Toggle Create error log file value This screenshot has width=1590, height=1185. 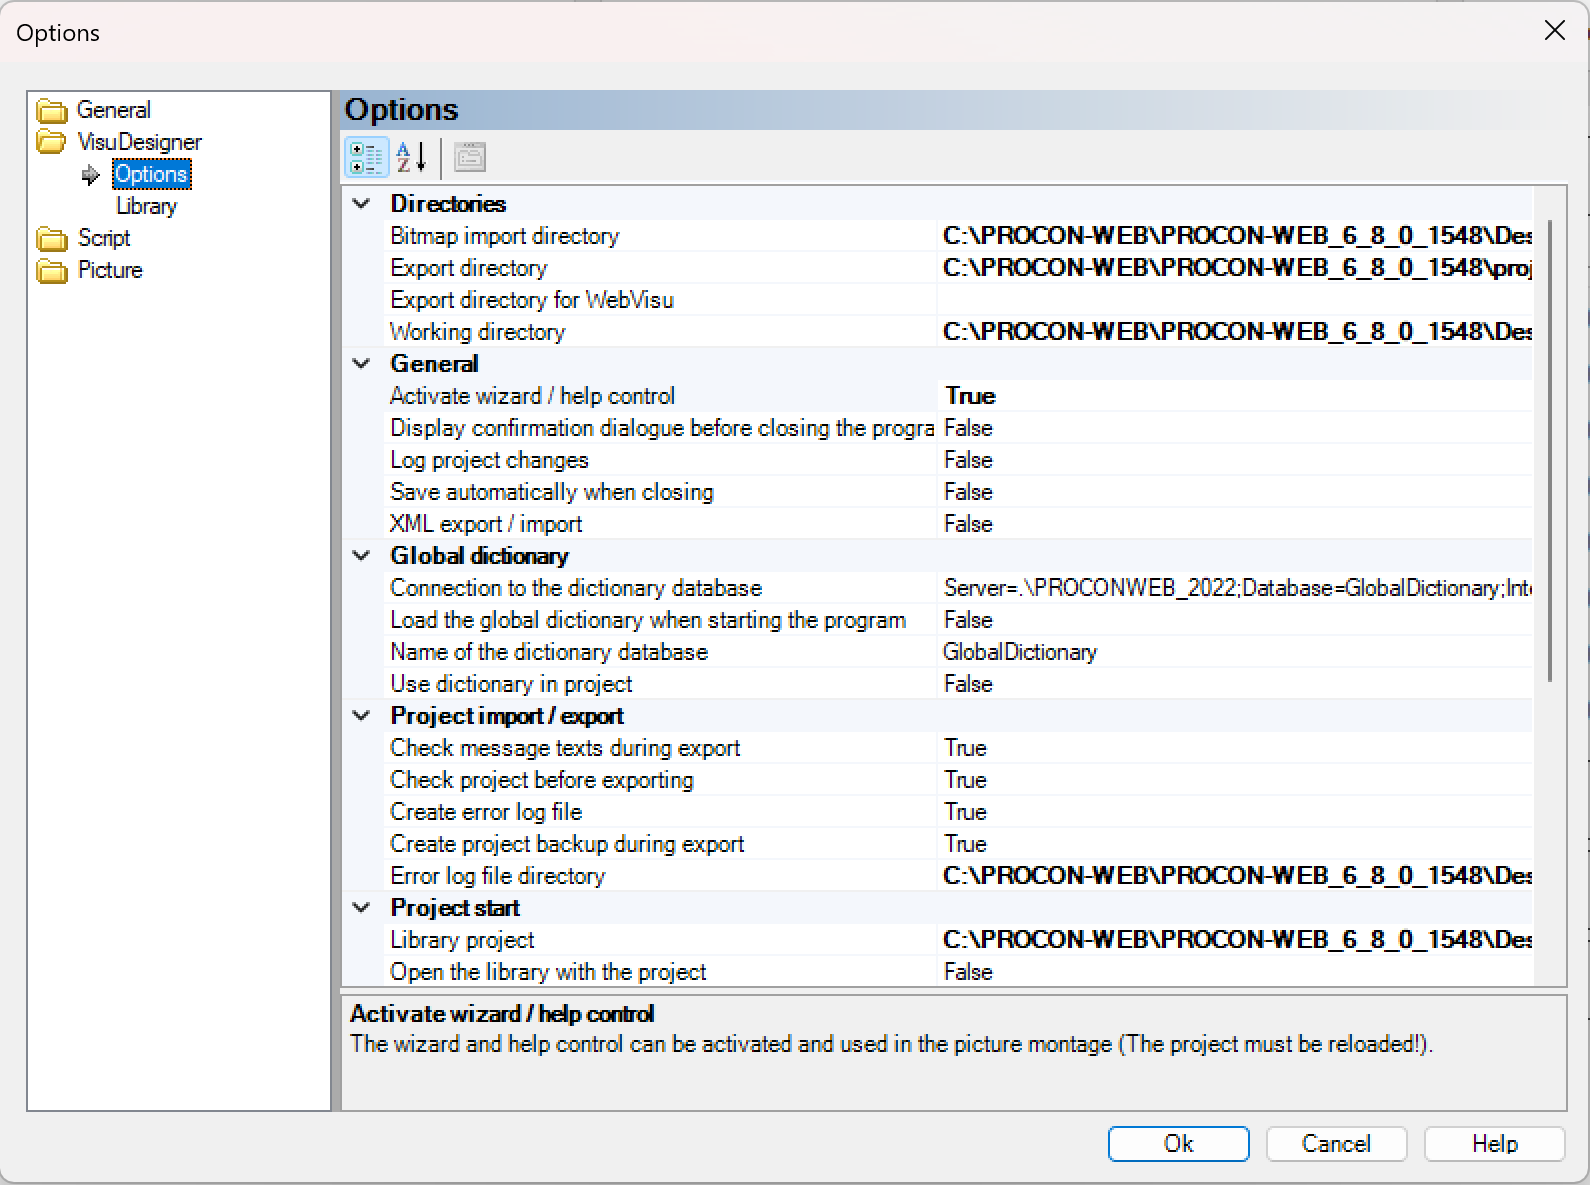[1235, 812]
